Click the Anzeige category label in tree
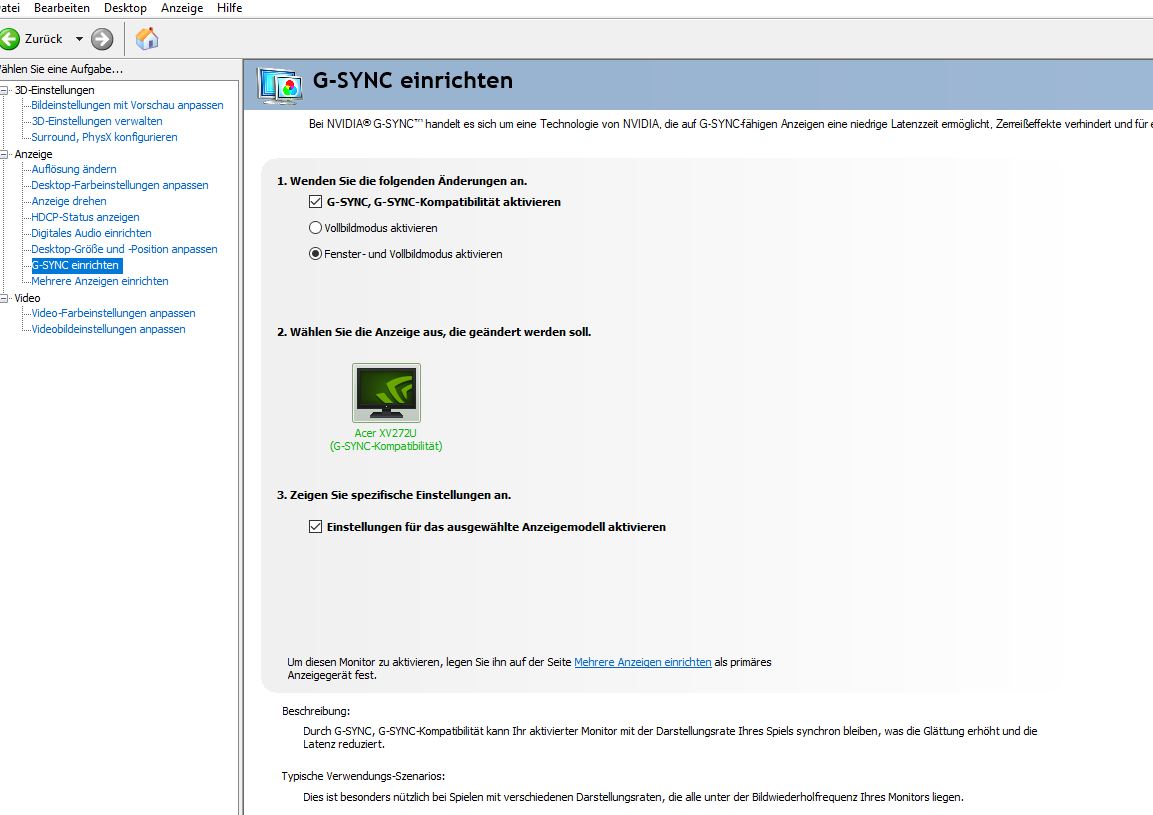1153x815 pixels. point(33,154)
